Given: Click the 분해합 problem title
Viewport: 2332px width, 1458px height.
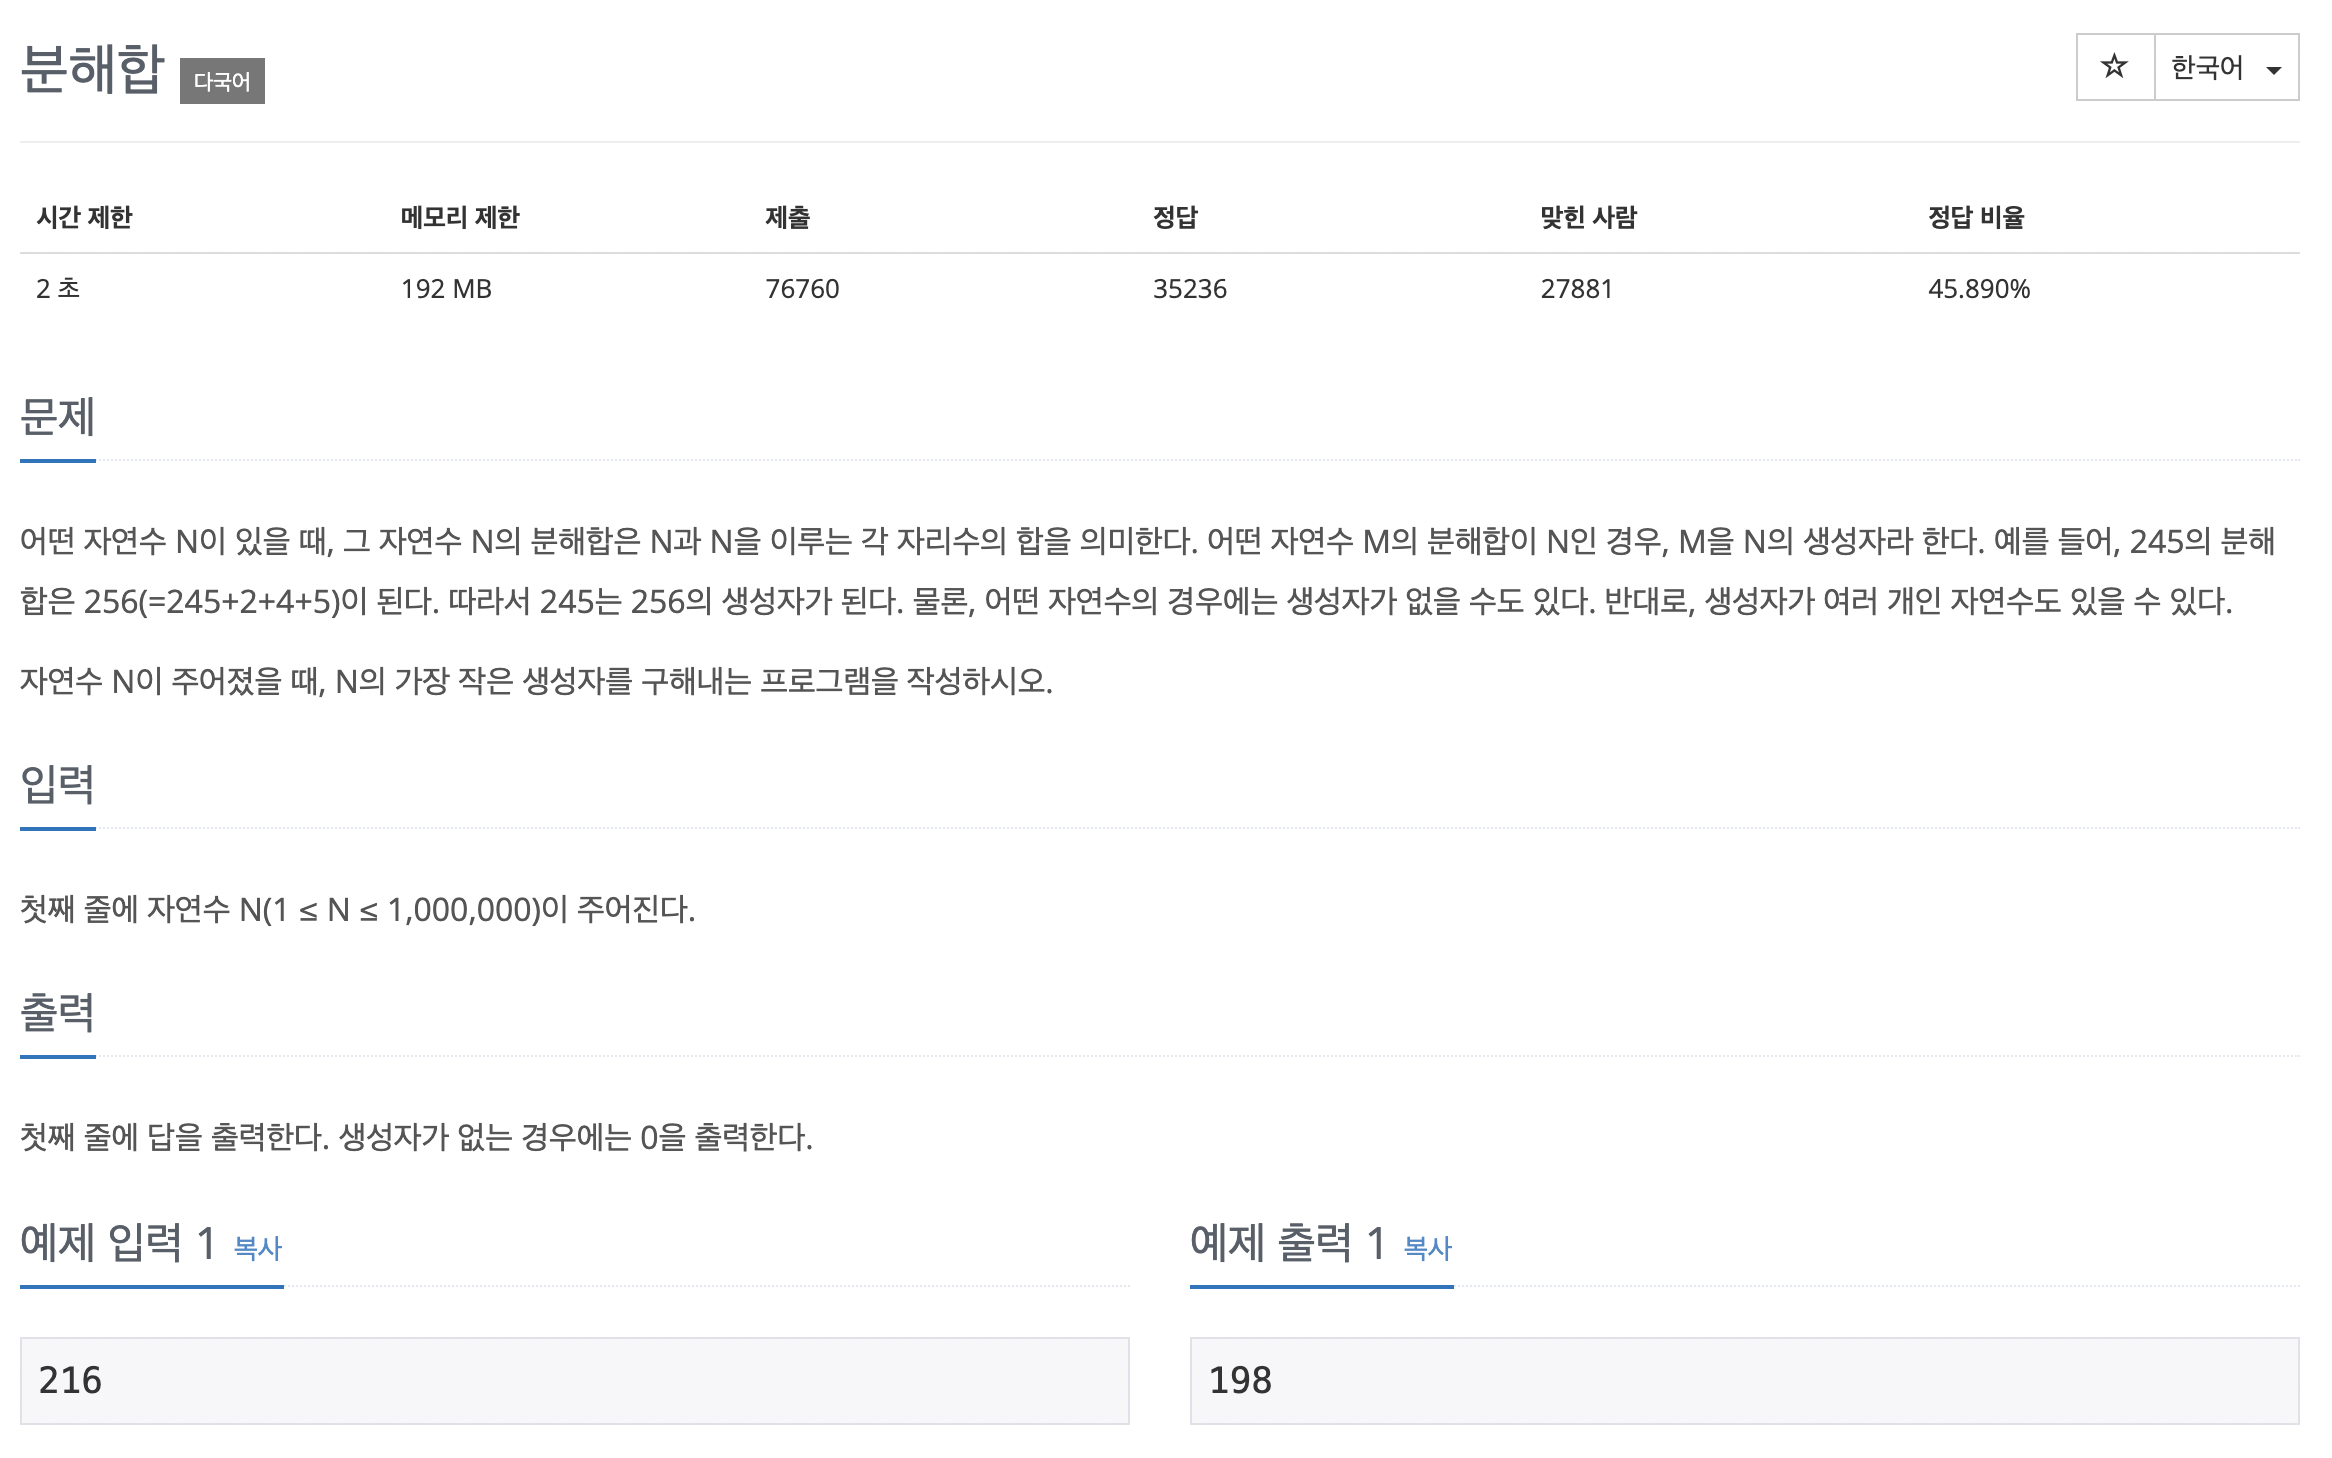Looking at the screenshot, I should coord(92,69).
